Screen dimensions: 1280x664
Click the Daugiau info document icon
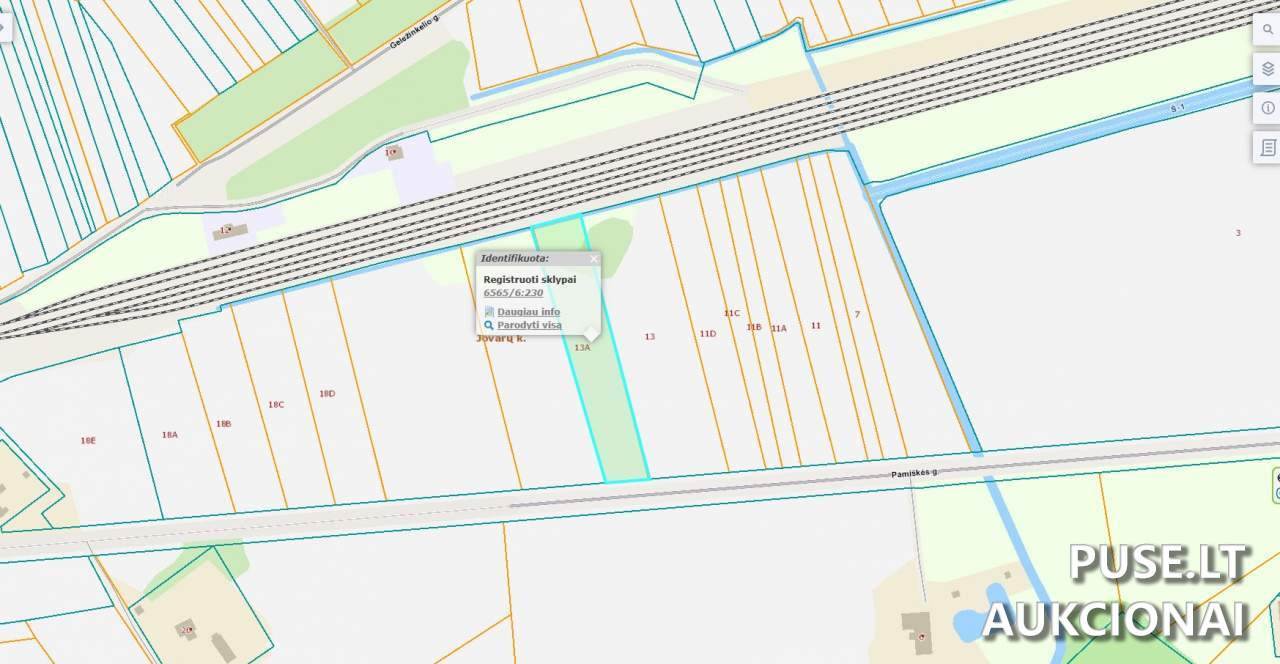(x=489, y=312)
